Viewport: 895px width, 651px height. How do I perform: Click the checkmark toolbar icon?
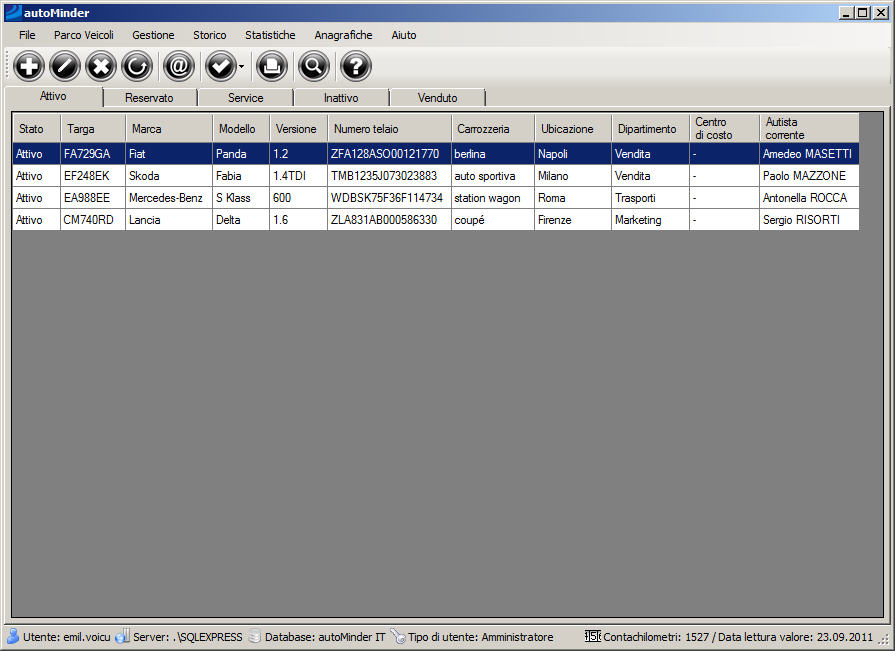[x=220, y=67]
